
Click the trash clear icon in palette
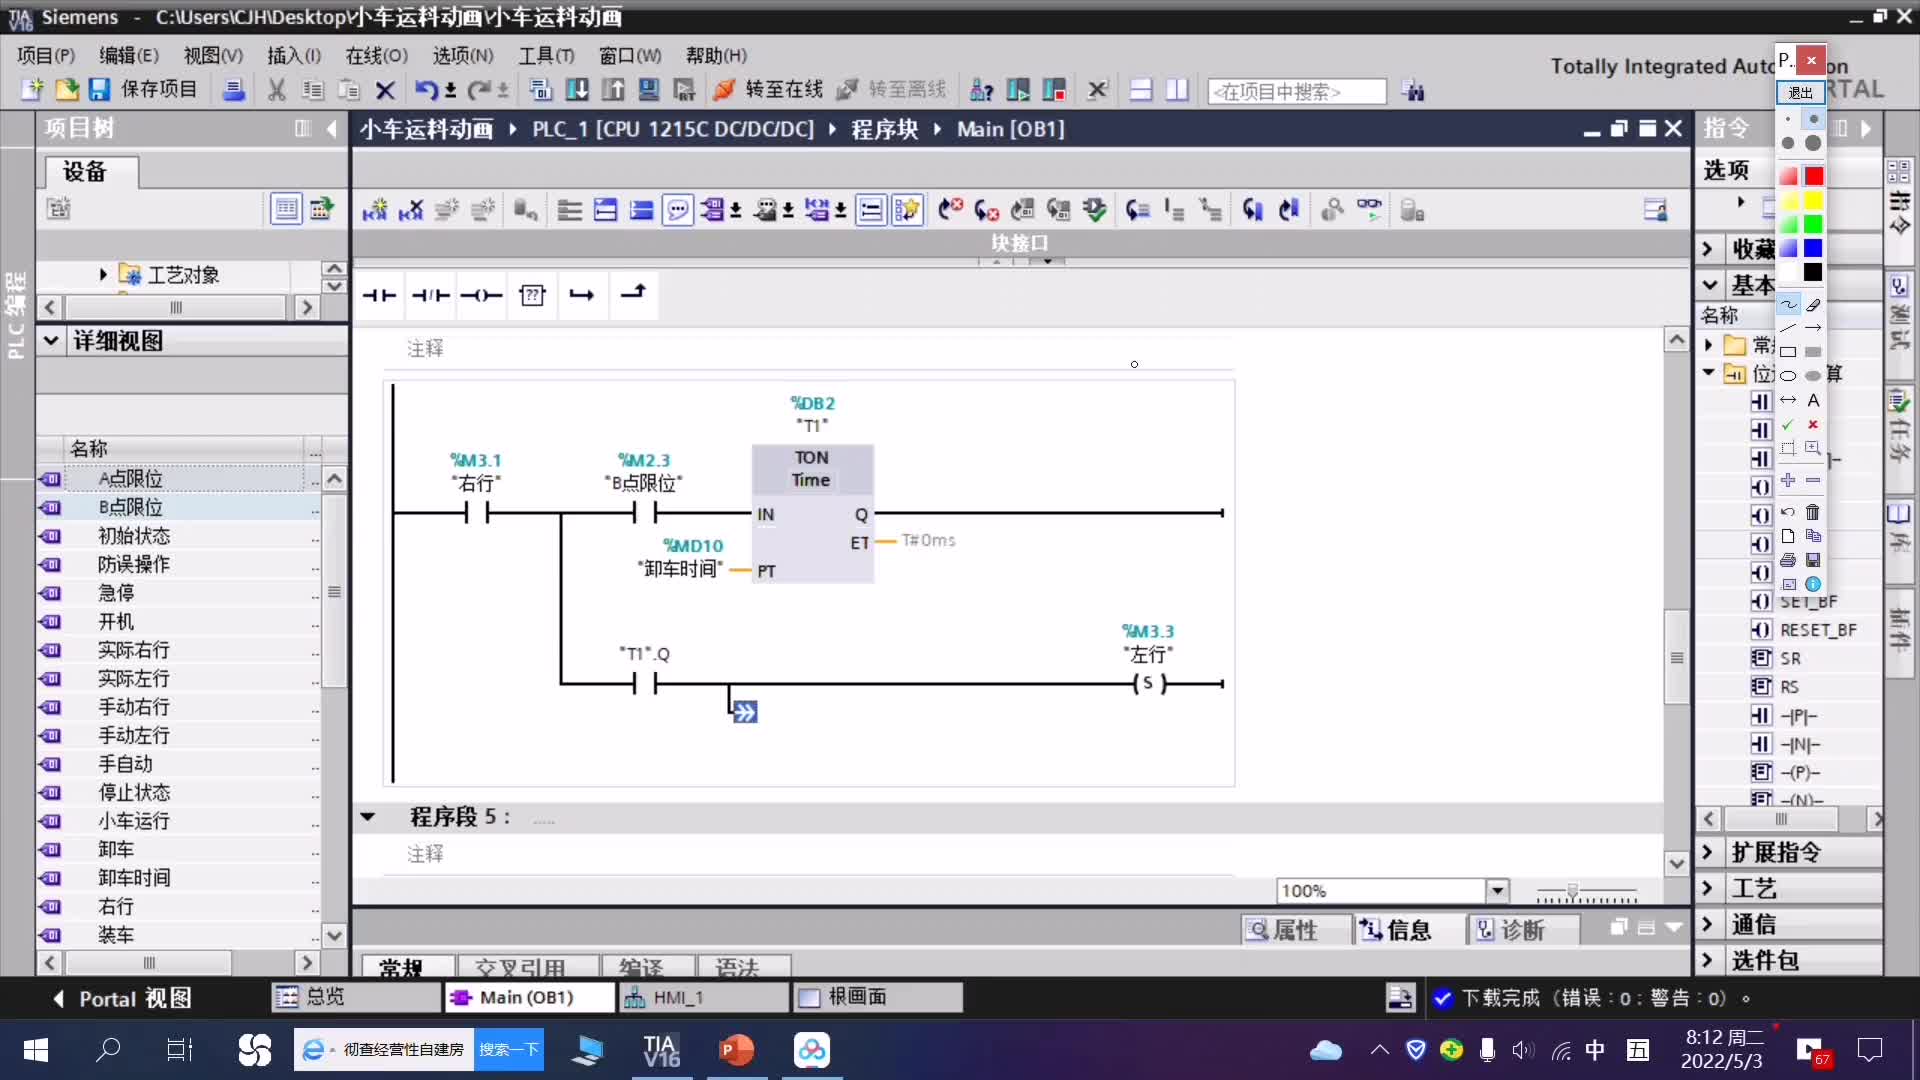coord(1813,512)
